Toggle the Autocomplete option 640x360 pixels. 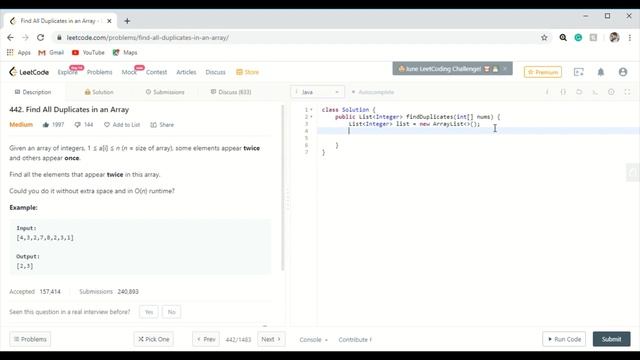tap(373, 92)
